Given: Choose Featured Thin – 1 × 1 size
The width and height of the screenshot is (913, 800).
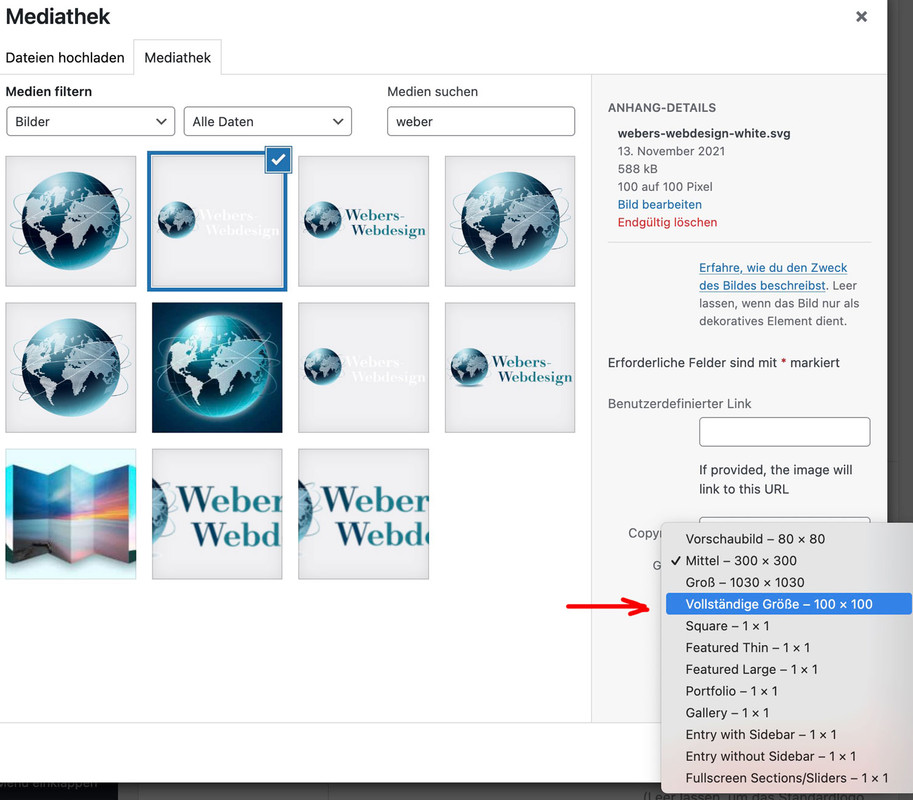Looking at the screenshot, I should (788, 647).
